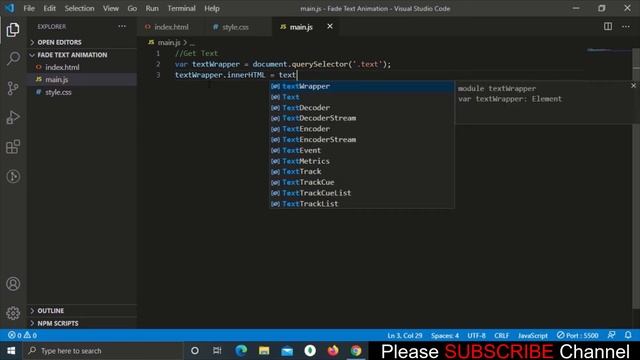
Task: Click the errors and warnings status indicator
Action: coord(22,335)
